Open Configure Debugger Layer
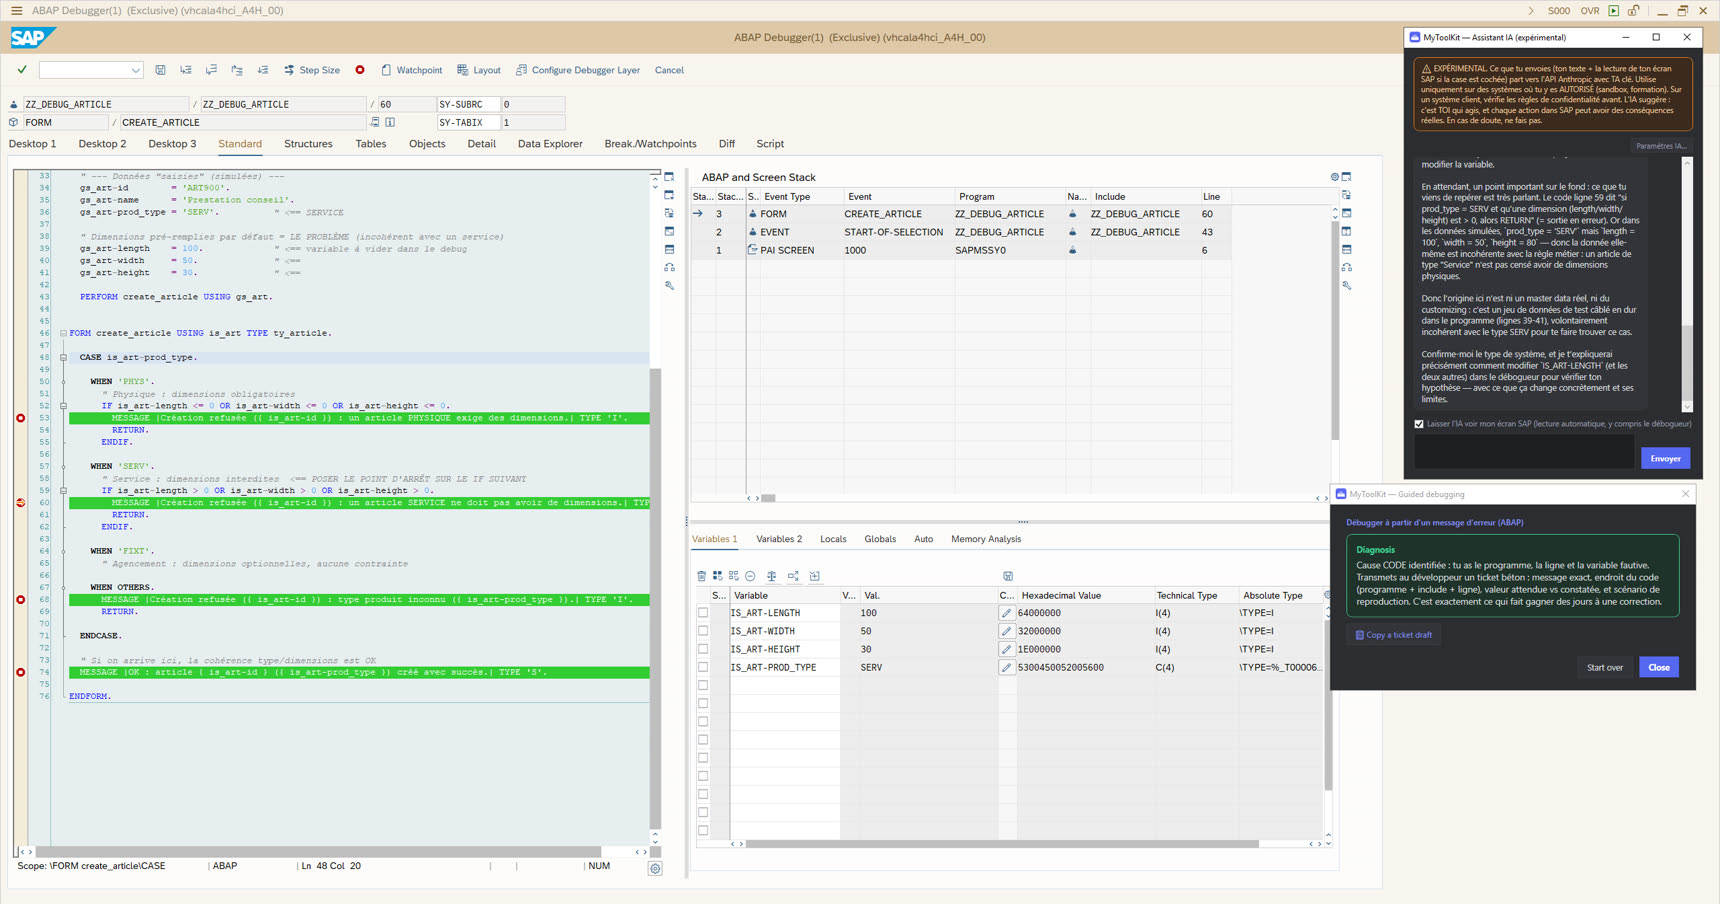This screenshot has height=904, width=1720. (x=578, y=70)
